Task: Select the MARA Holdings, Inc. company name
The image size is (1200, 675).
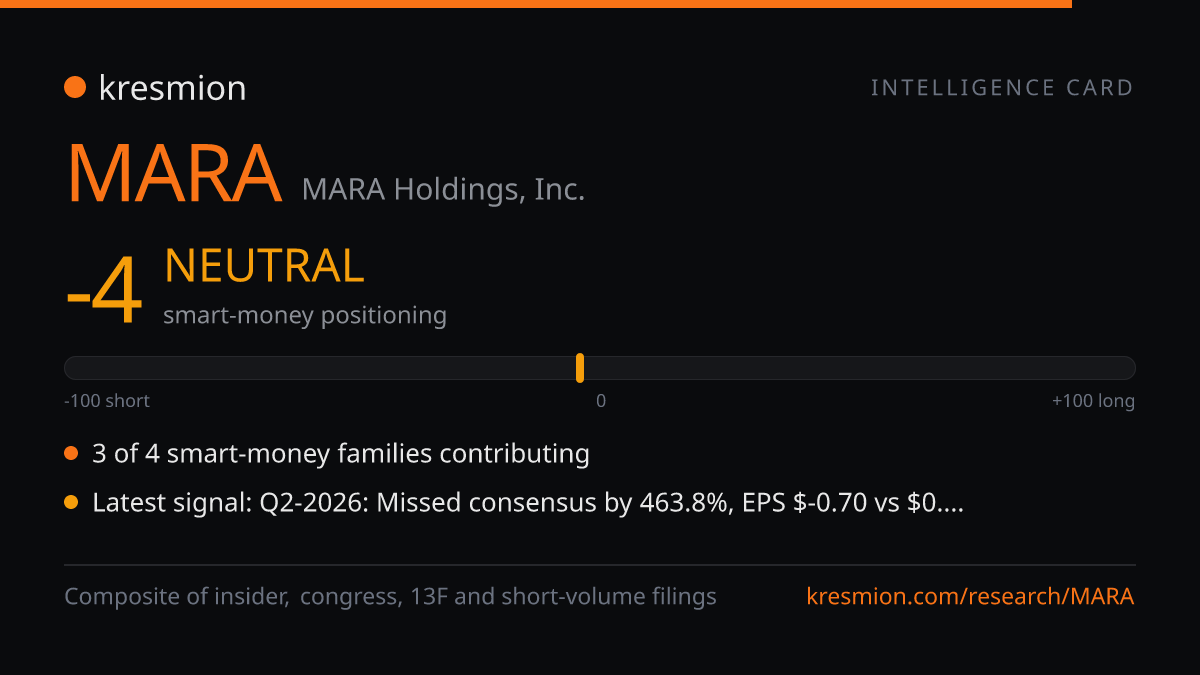Action: 443,188
